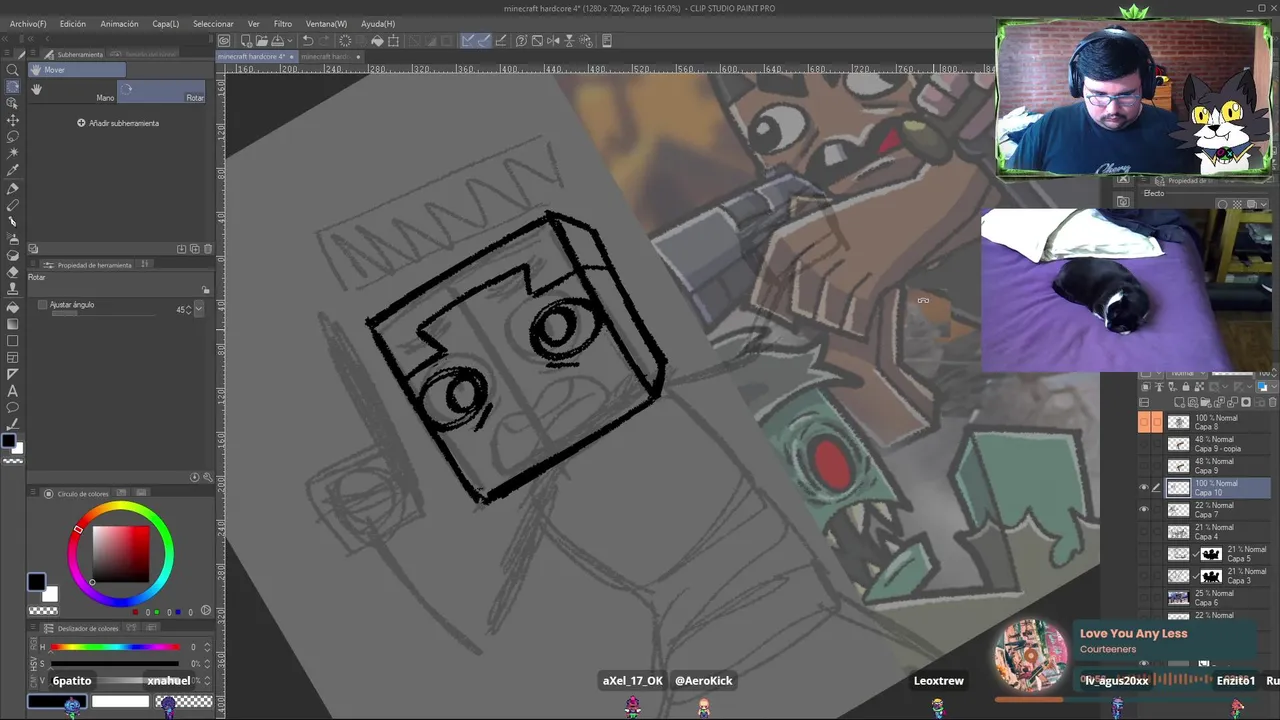This screenshot has width=1280, height=720.
Task: Click the Capa 5 layer mask thumbnail
Action: 1211,554
